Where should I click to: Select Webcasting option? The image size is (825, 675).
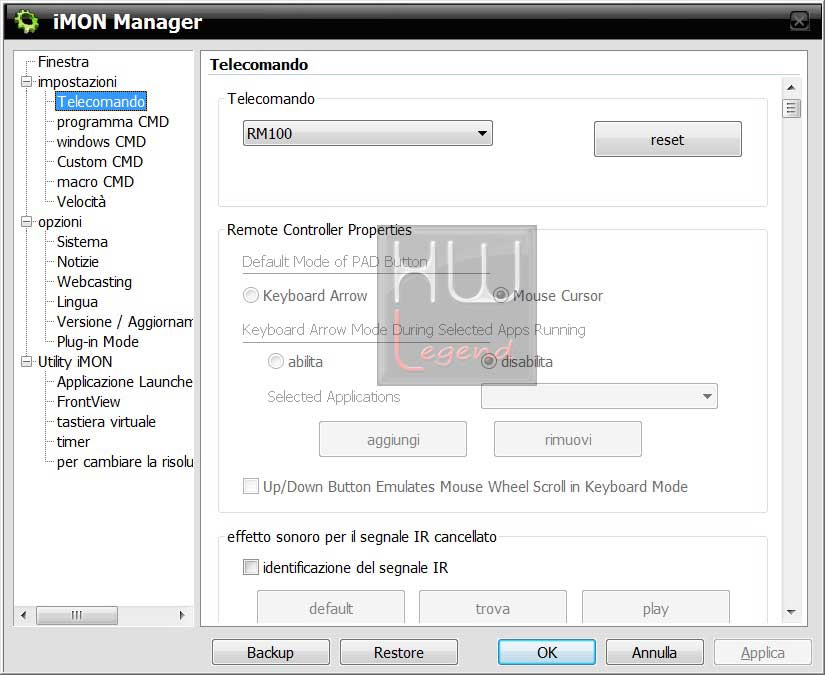click(x=94, y=281)
